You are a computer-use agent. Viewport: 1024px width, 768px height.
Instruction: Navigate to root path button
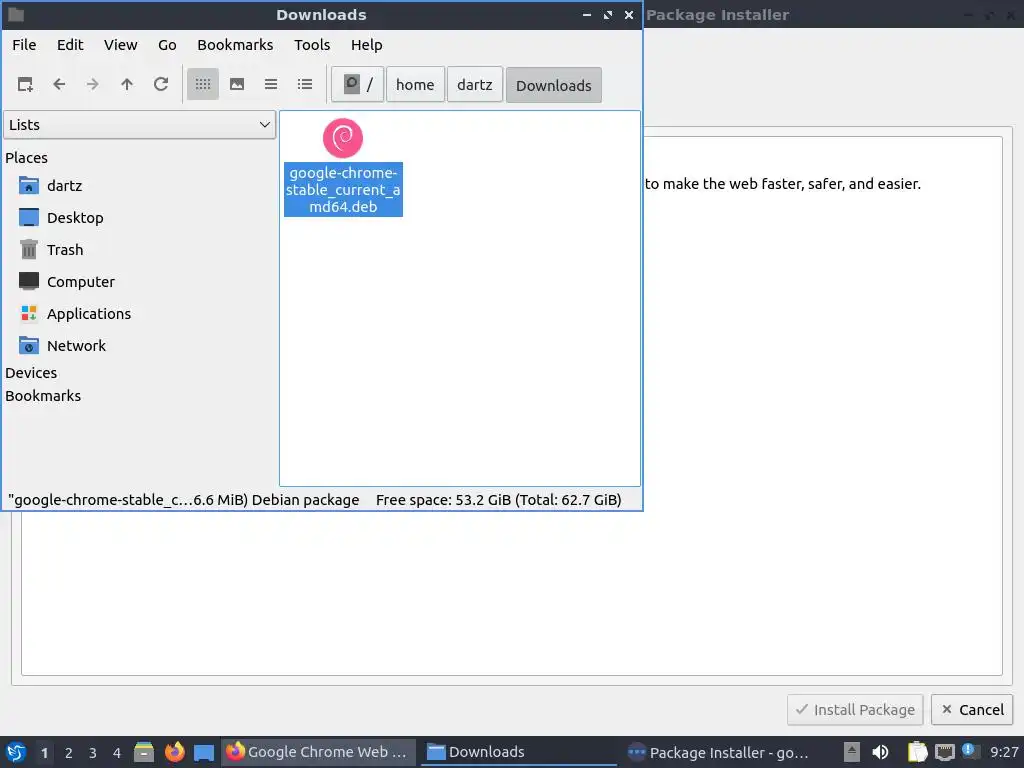[357, 85]
